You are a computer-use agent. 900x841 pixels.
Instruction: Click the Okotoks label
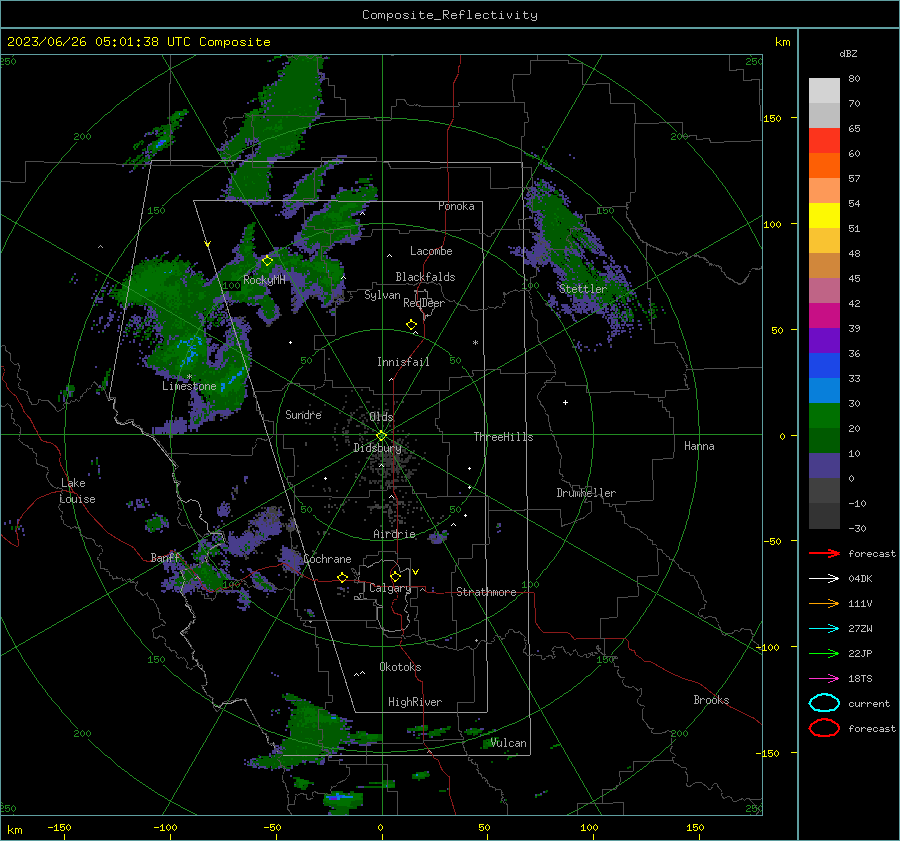(x=400, y=667)
